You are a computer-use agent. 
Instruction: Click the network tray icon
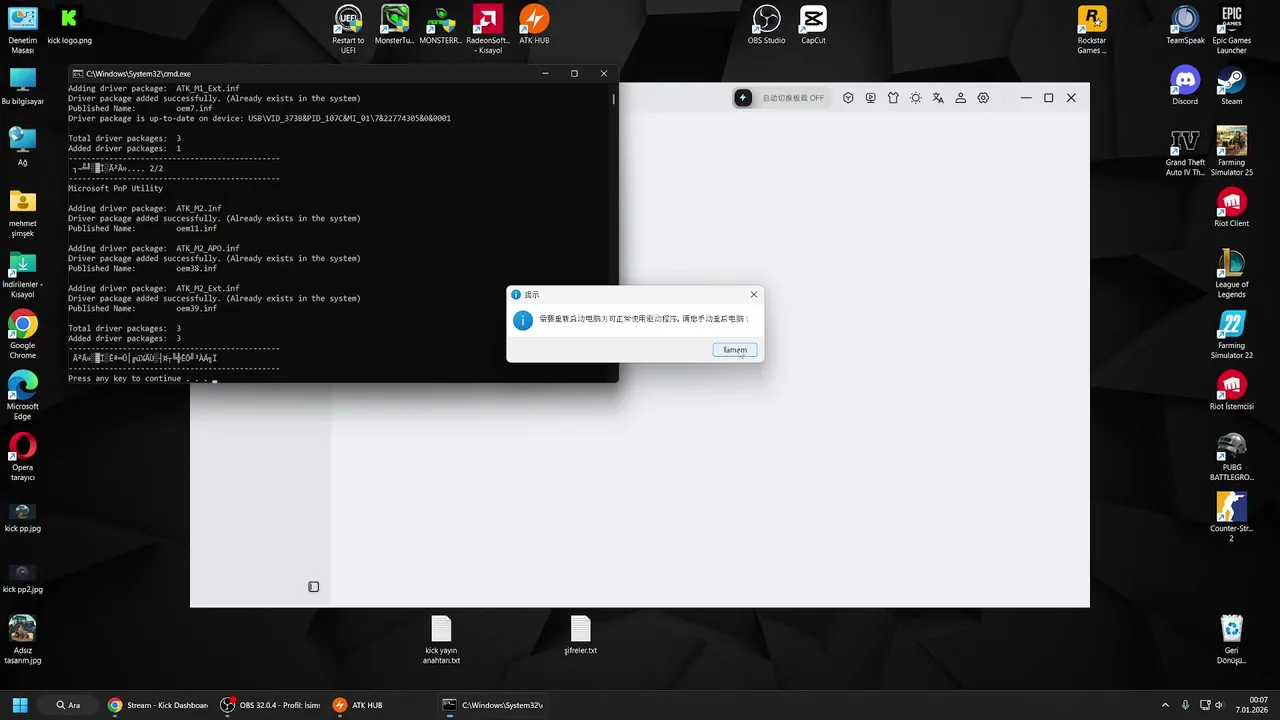[1205, 705]
